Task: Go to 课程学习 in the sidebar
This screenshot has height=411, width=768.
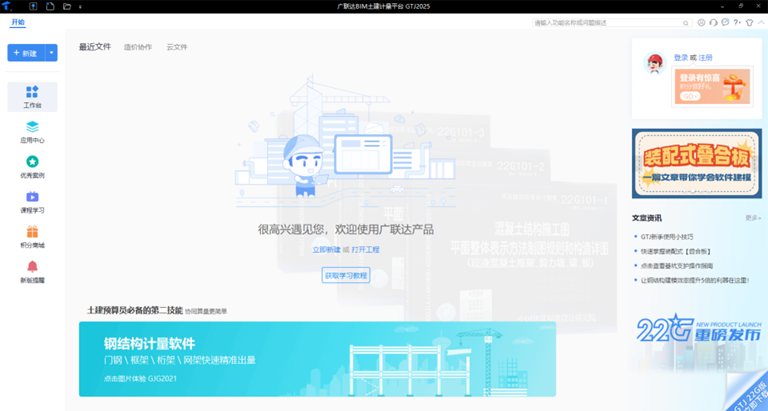Action: coord(32,201)
